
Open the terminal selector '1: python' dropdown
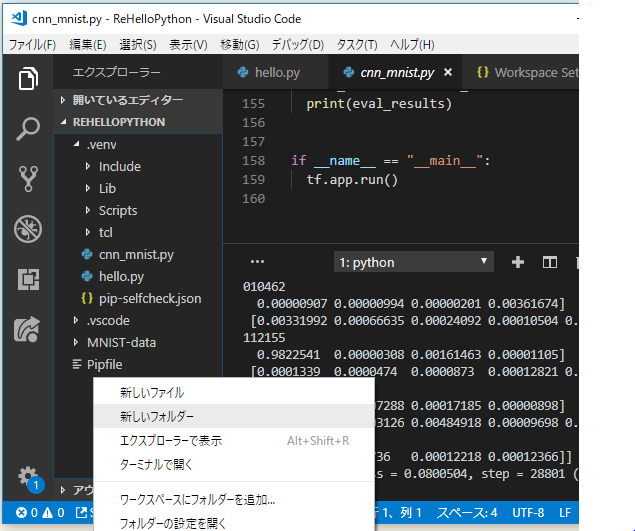click(x=413, y=262)
